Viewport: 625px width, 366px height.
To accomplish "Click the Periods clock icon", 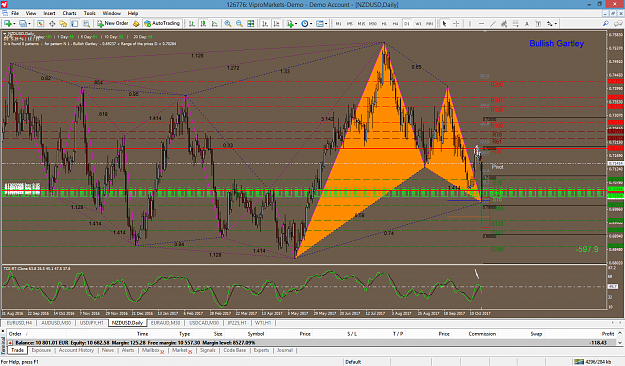I will click(305, 24).
